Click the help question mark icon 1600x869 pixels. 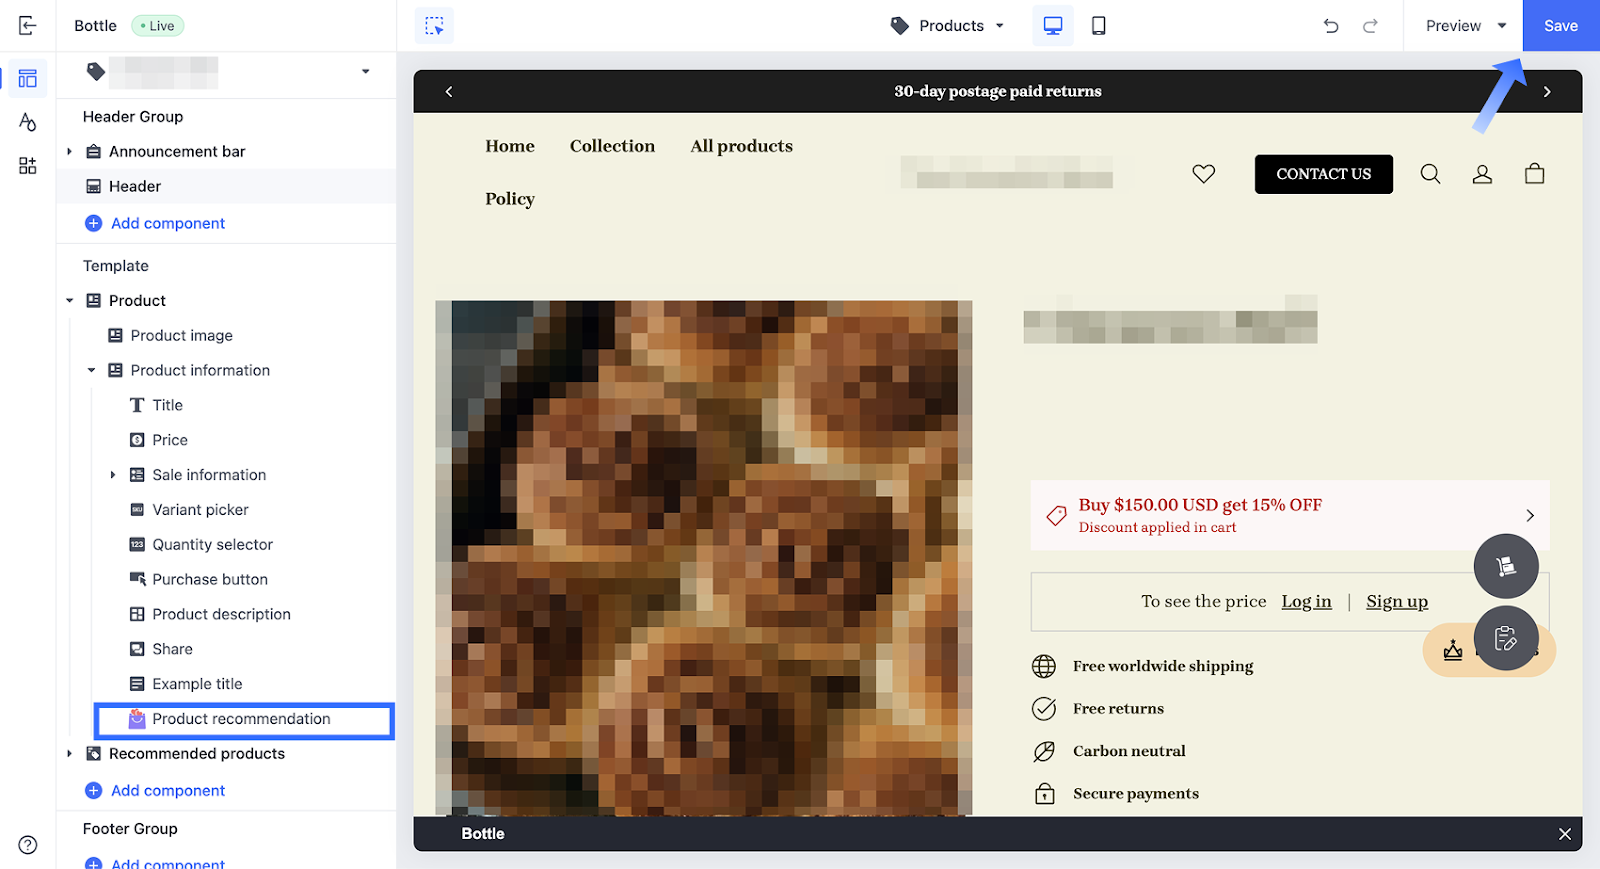click(28, 845)
